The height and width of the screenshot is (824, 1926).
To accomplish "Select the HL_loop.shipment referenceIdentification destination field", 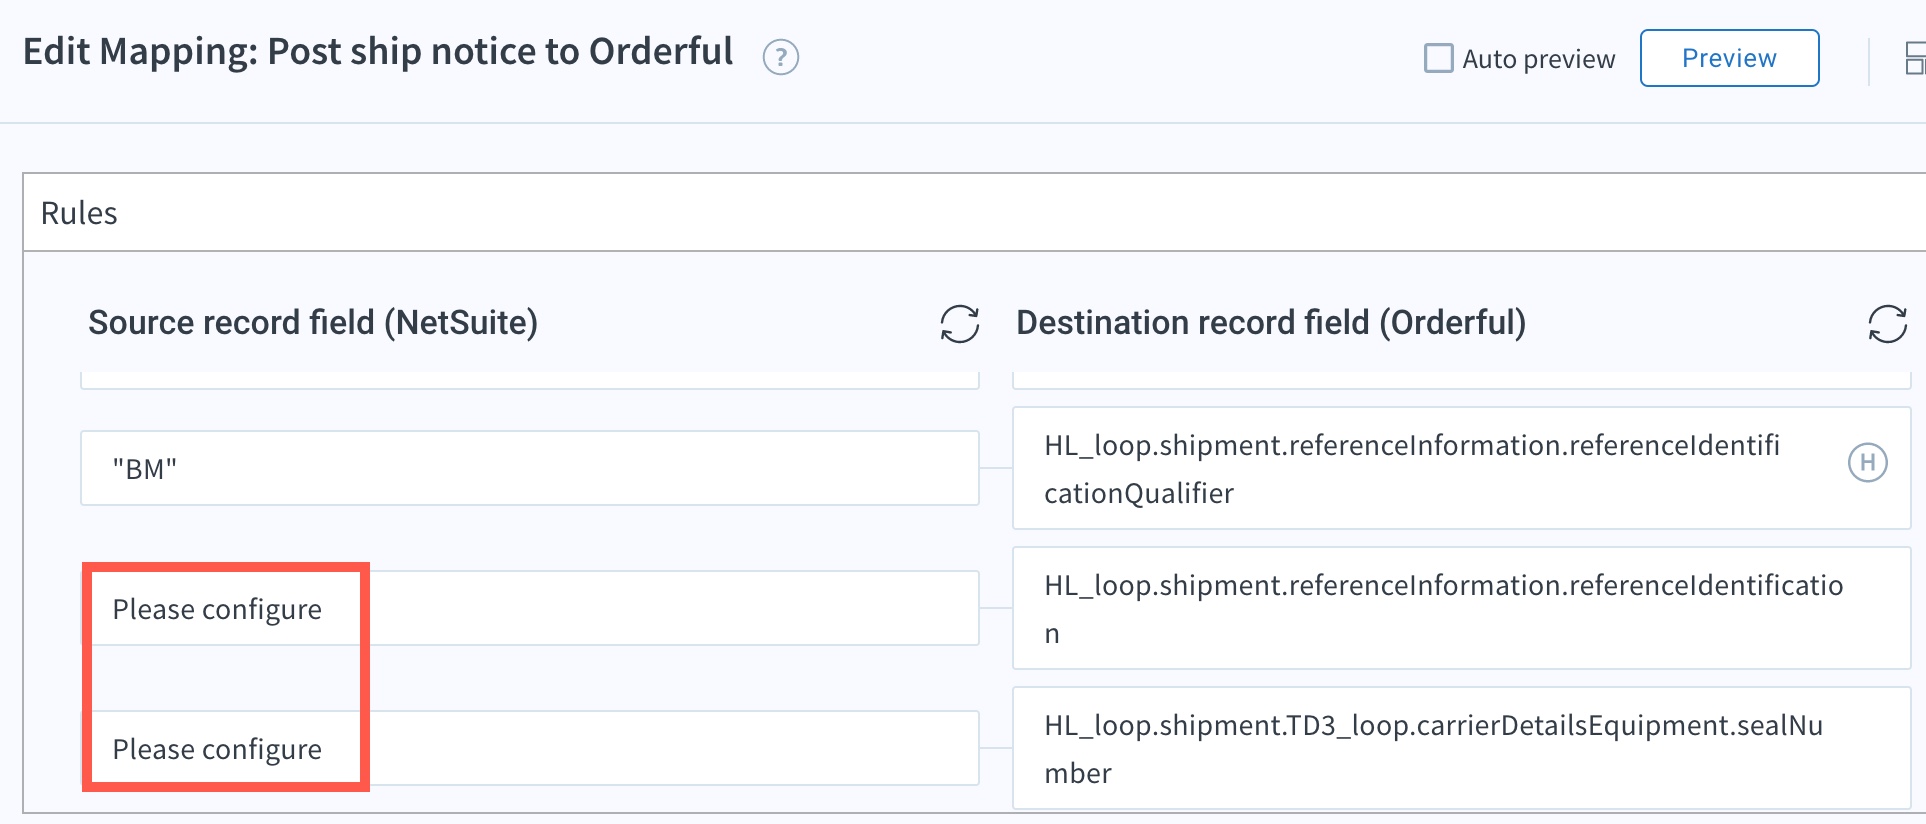I will [x=1461, y=608].
